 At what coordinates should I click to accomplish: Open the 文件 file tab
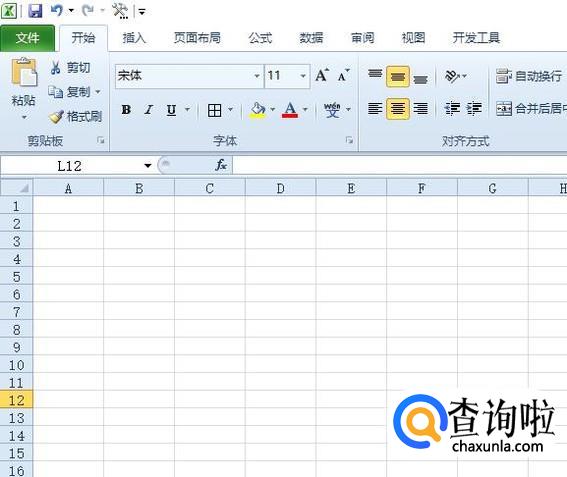point(27,38)
